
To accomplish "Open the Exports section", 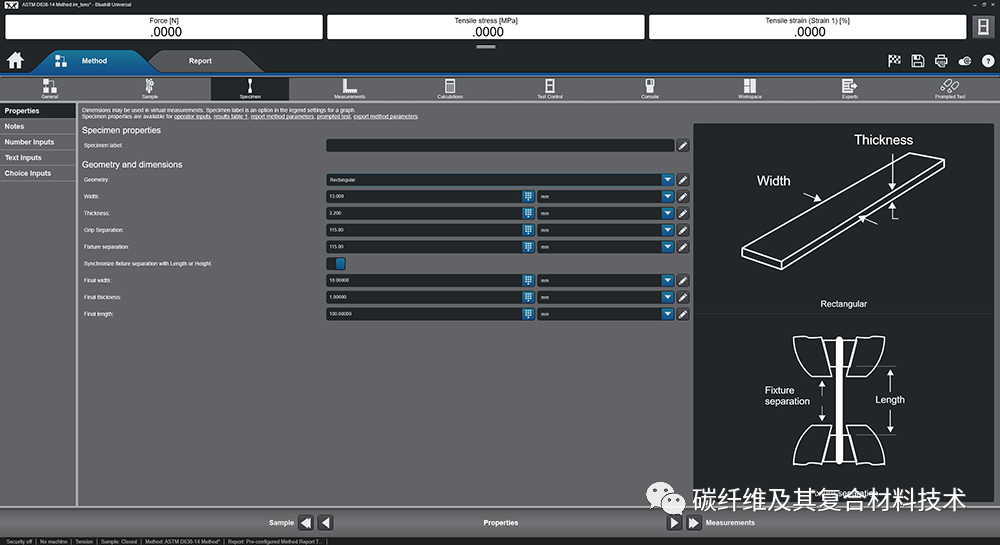I will pos(849,88).
